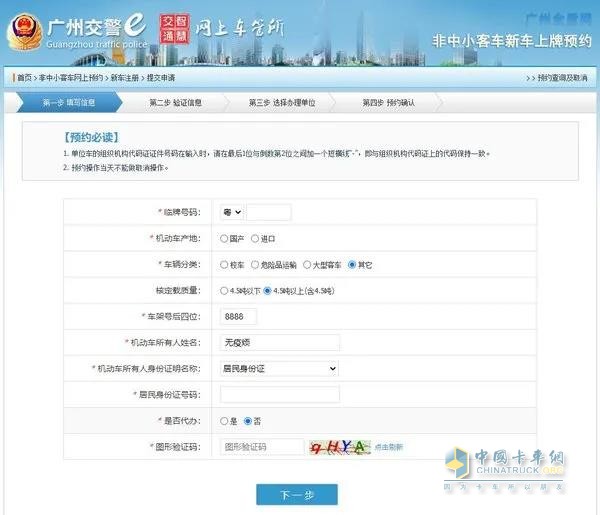600x515 pixels.
Task: Select 进口 for vehicle origin
Action: pyautogui.click(x=256, y=239)
